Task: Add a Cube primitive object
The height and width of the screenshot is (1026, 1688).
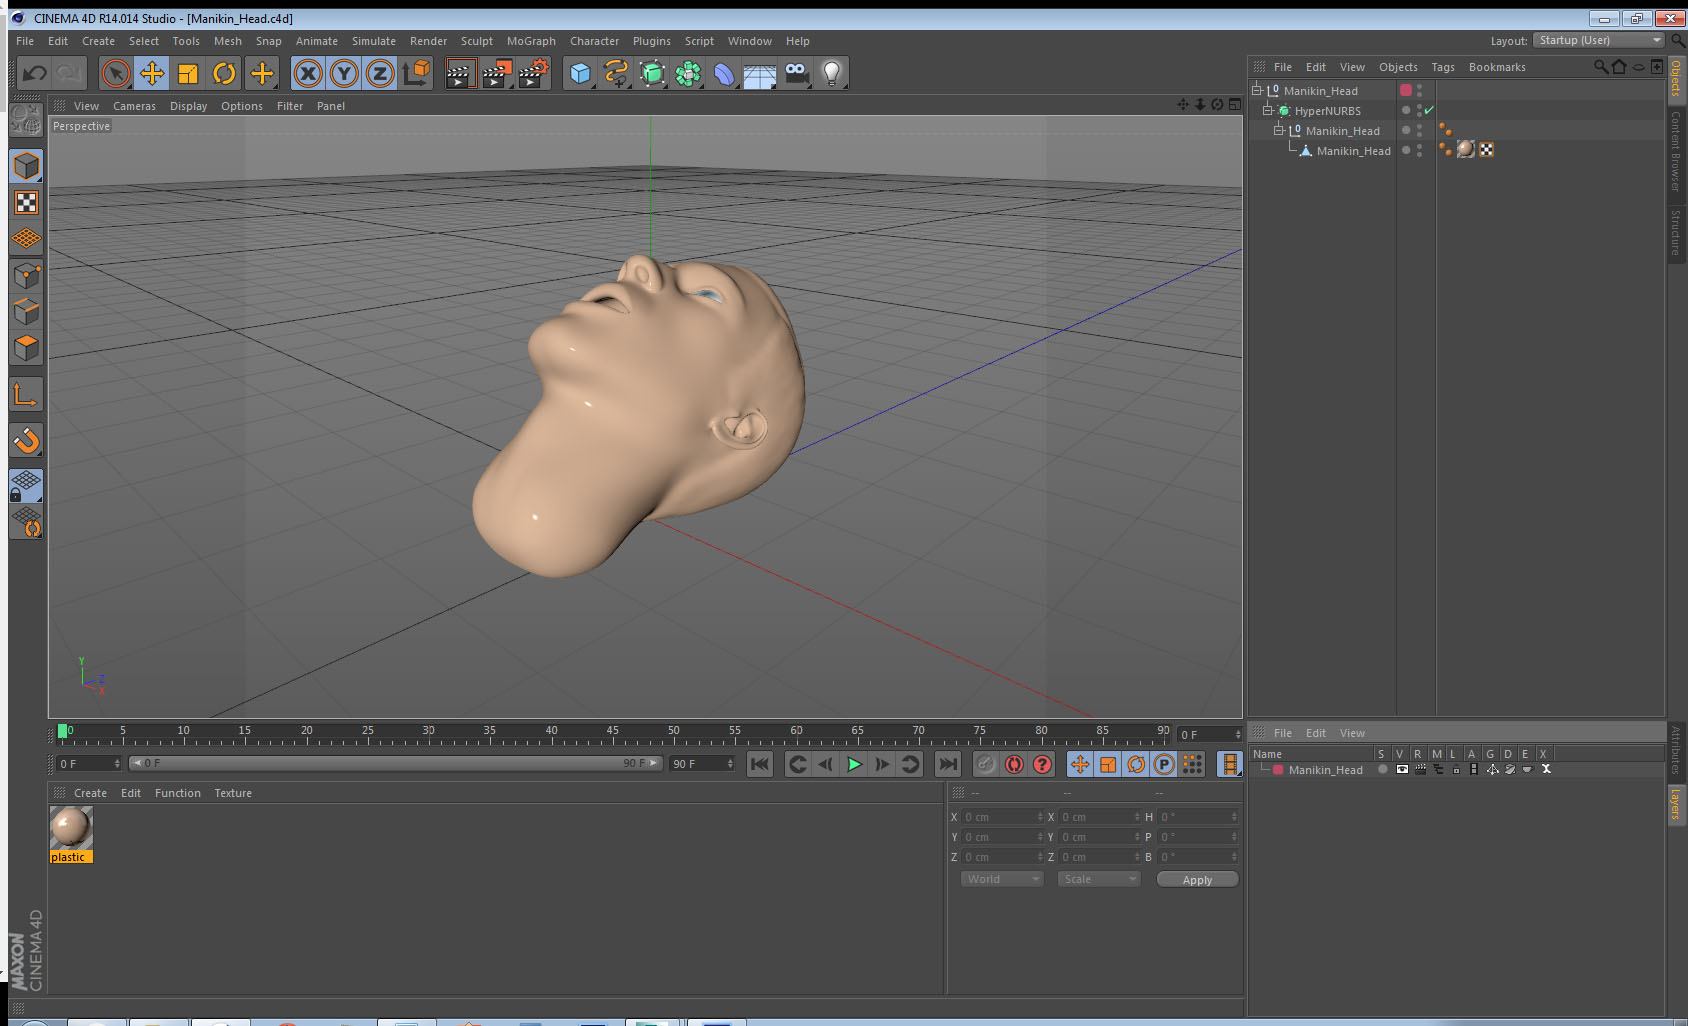Action: click(580, 73)
